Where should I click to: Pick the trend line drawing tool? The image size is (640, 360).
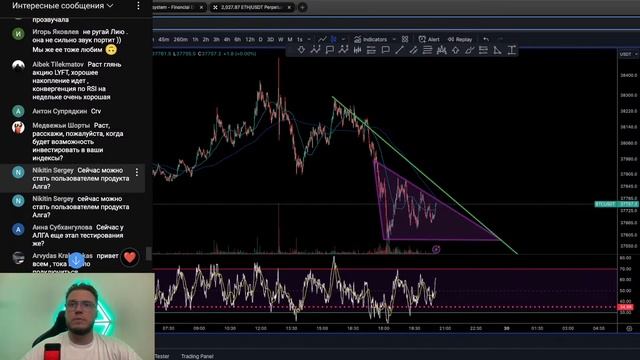pos(399,50)
